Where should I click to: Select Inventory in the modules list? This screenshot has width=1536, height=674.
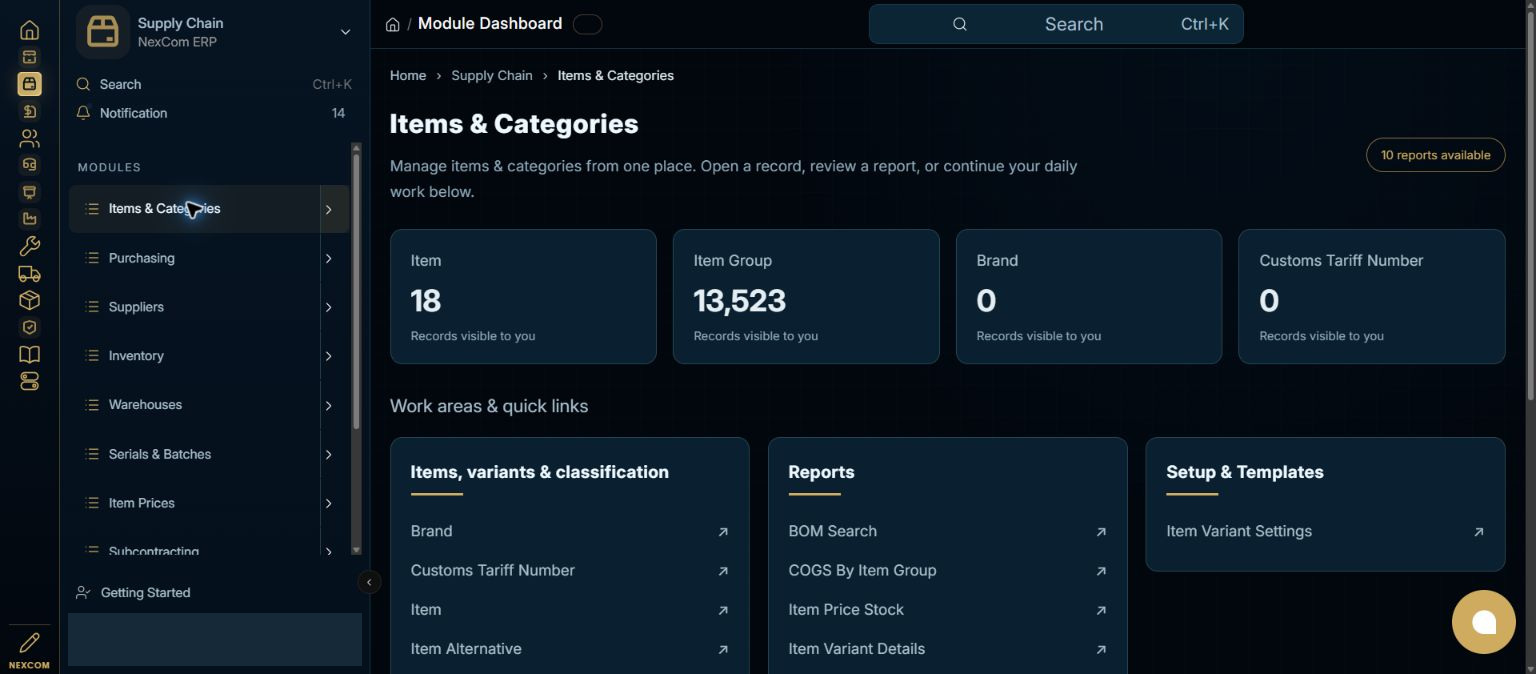[195, 356]
